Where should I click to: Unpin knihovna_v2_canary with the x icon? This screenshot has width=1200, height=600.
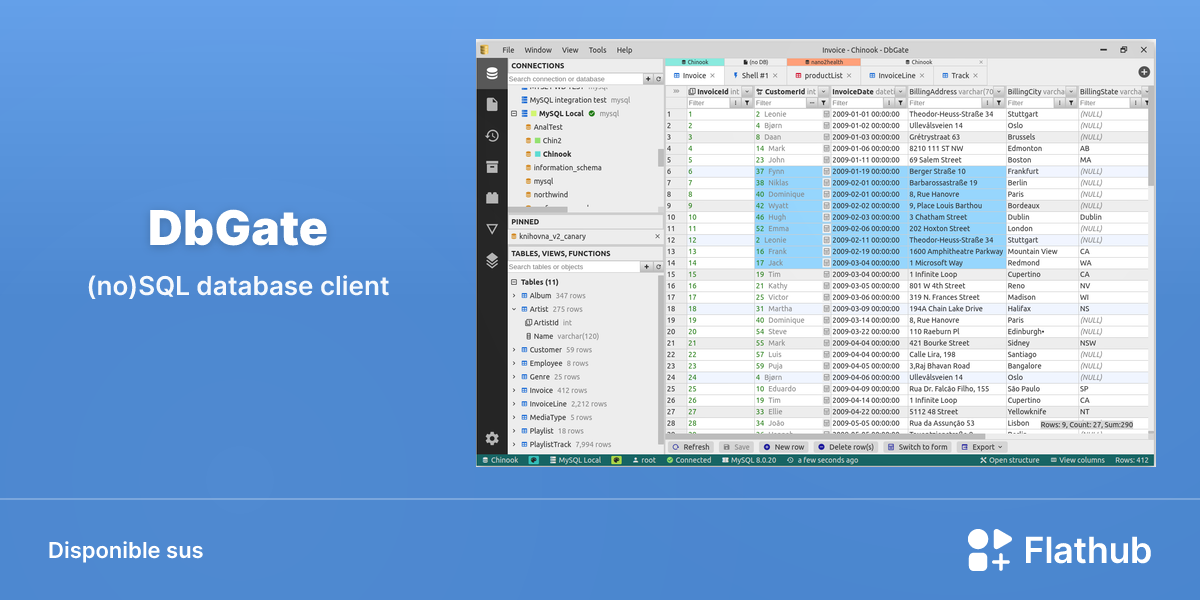coord(657,236)
